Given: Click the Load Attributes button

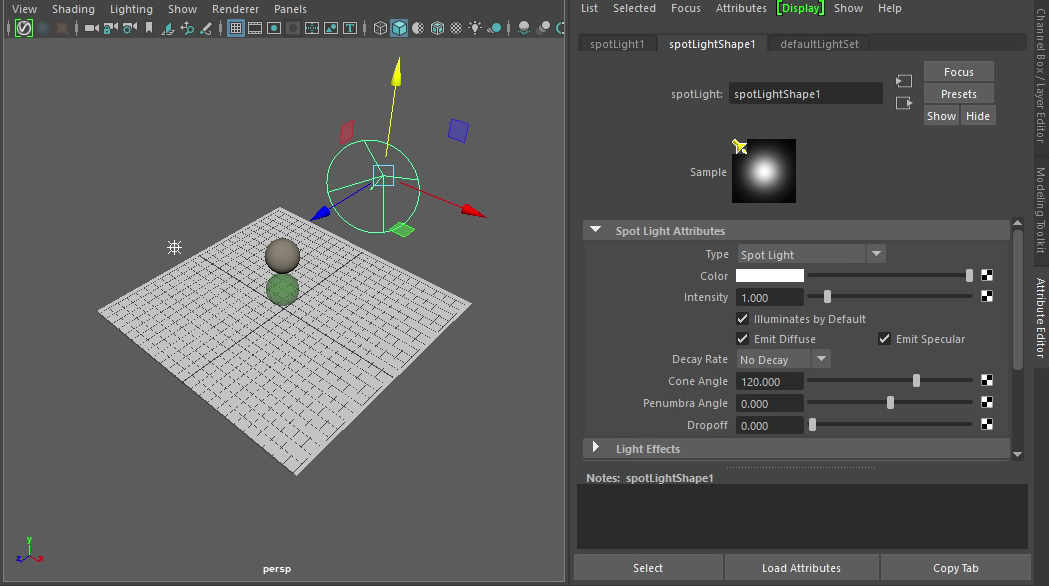Looking at the screenshot, I should (x=801, y=568).
